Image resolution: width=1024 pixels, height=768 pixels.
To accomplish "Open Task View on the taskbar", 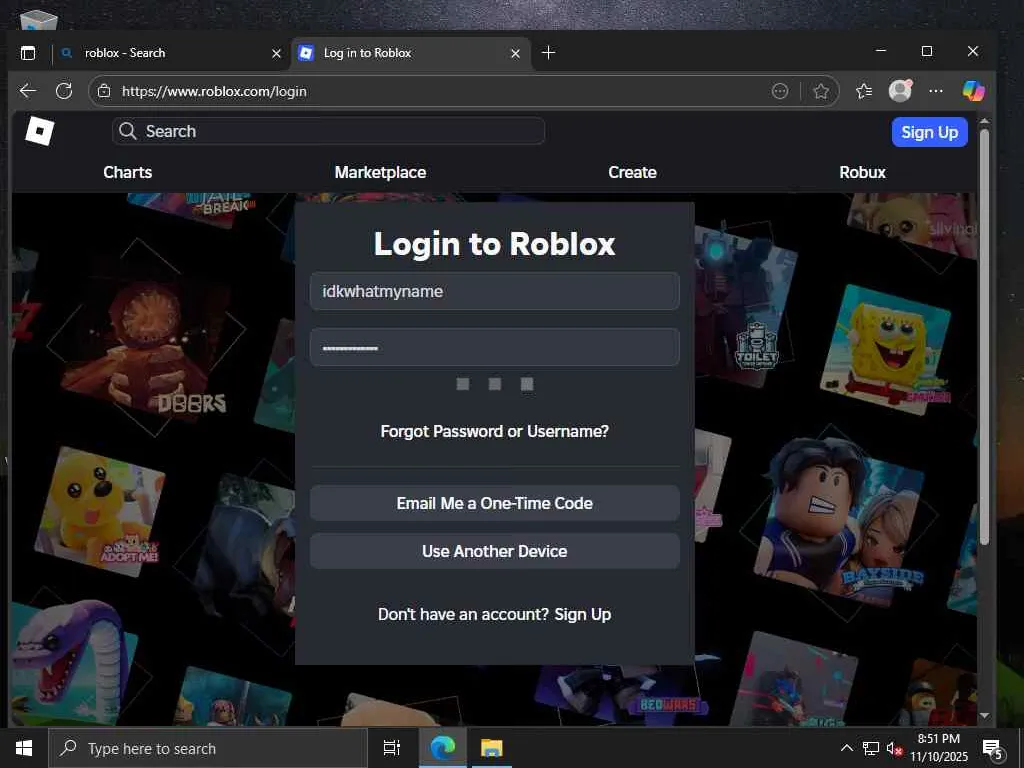I will [x=392, y=748].
